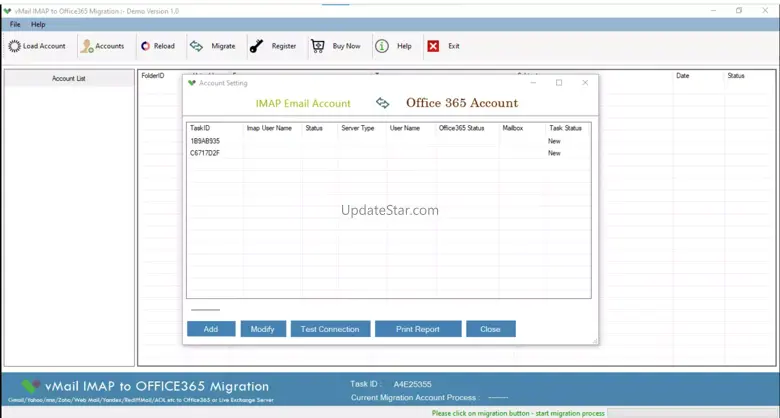
Task: Click the Task ID value A4E25355
Action: (412, 384)
